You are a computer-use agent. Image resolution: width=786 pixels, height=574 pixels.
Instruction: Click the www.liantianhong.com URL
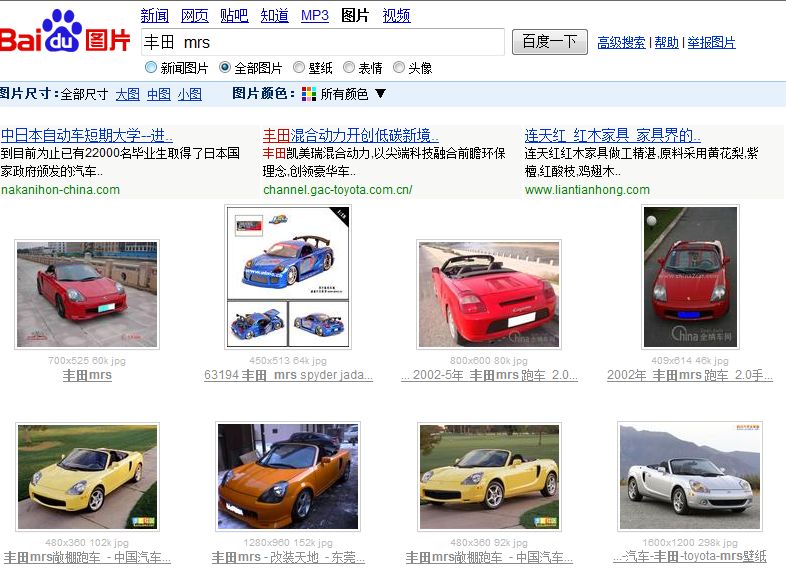pos(587,190)
